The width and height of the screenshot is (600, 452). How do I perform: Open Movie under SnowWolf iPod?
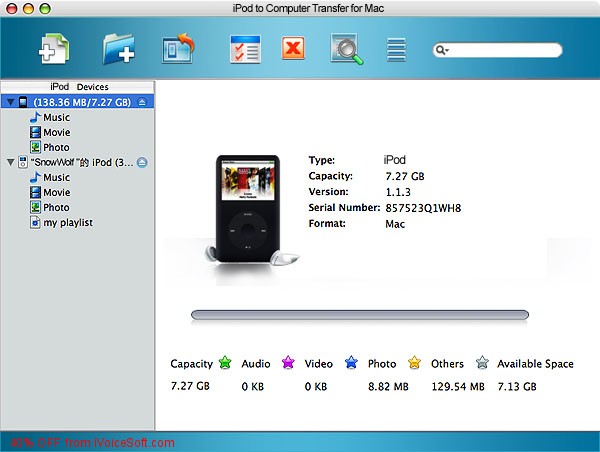tap(50, 193)
